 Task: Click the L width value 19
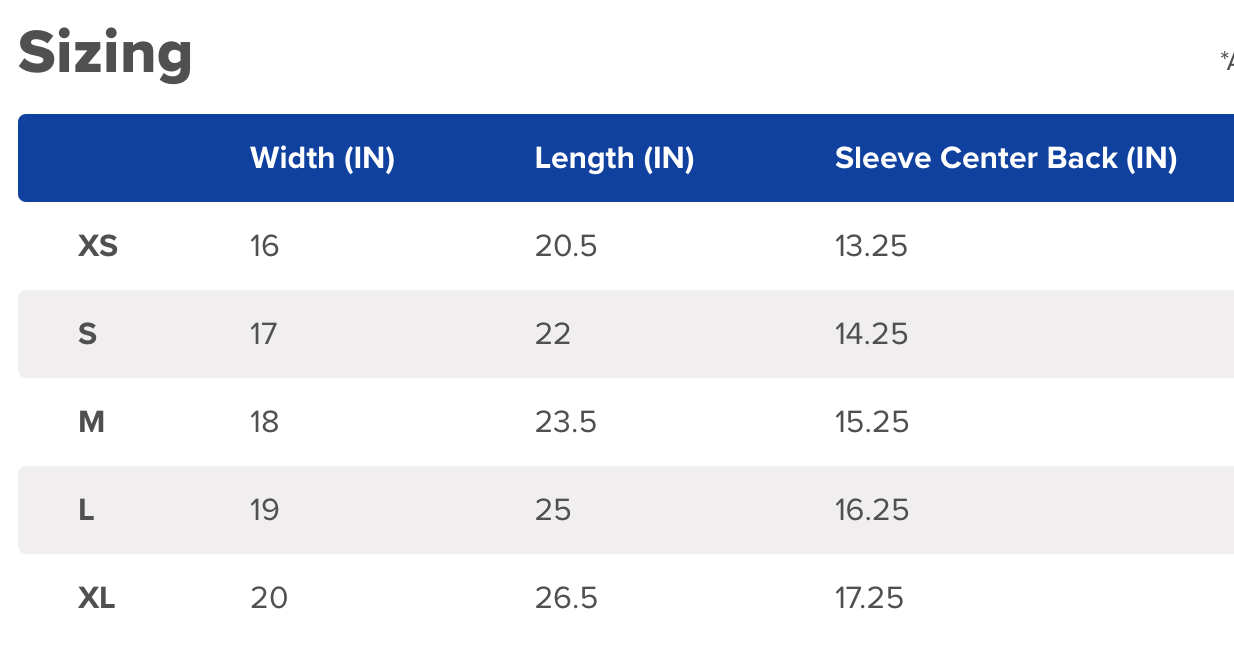click(x=265, y=510)
